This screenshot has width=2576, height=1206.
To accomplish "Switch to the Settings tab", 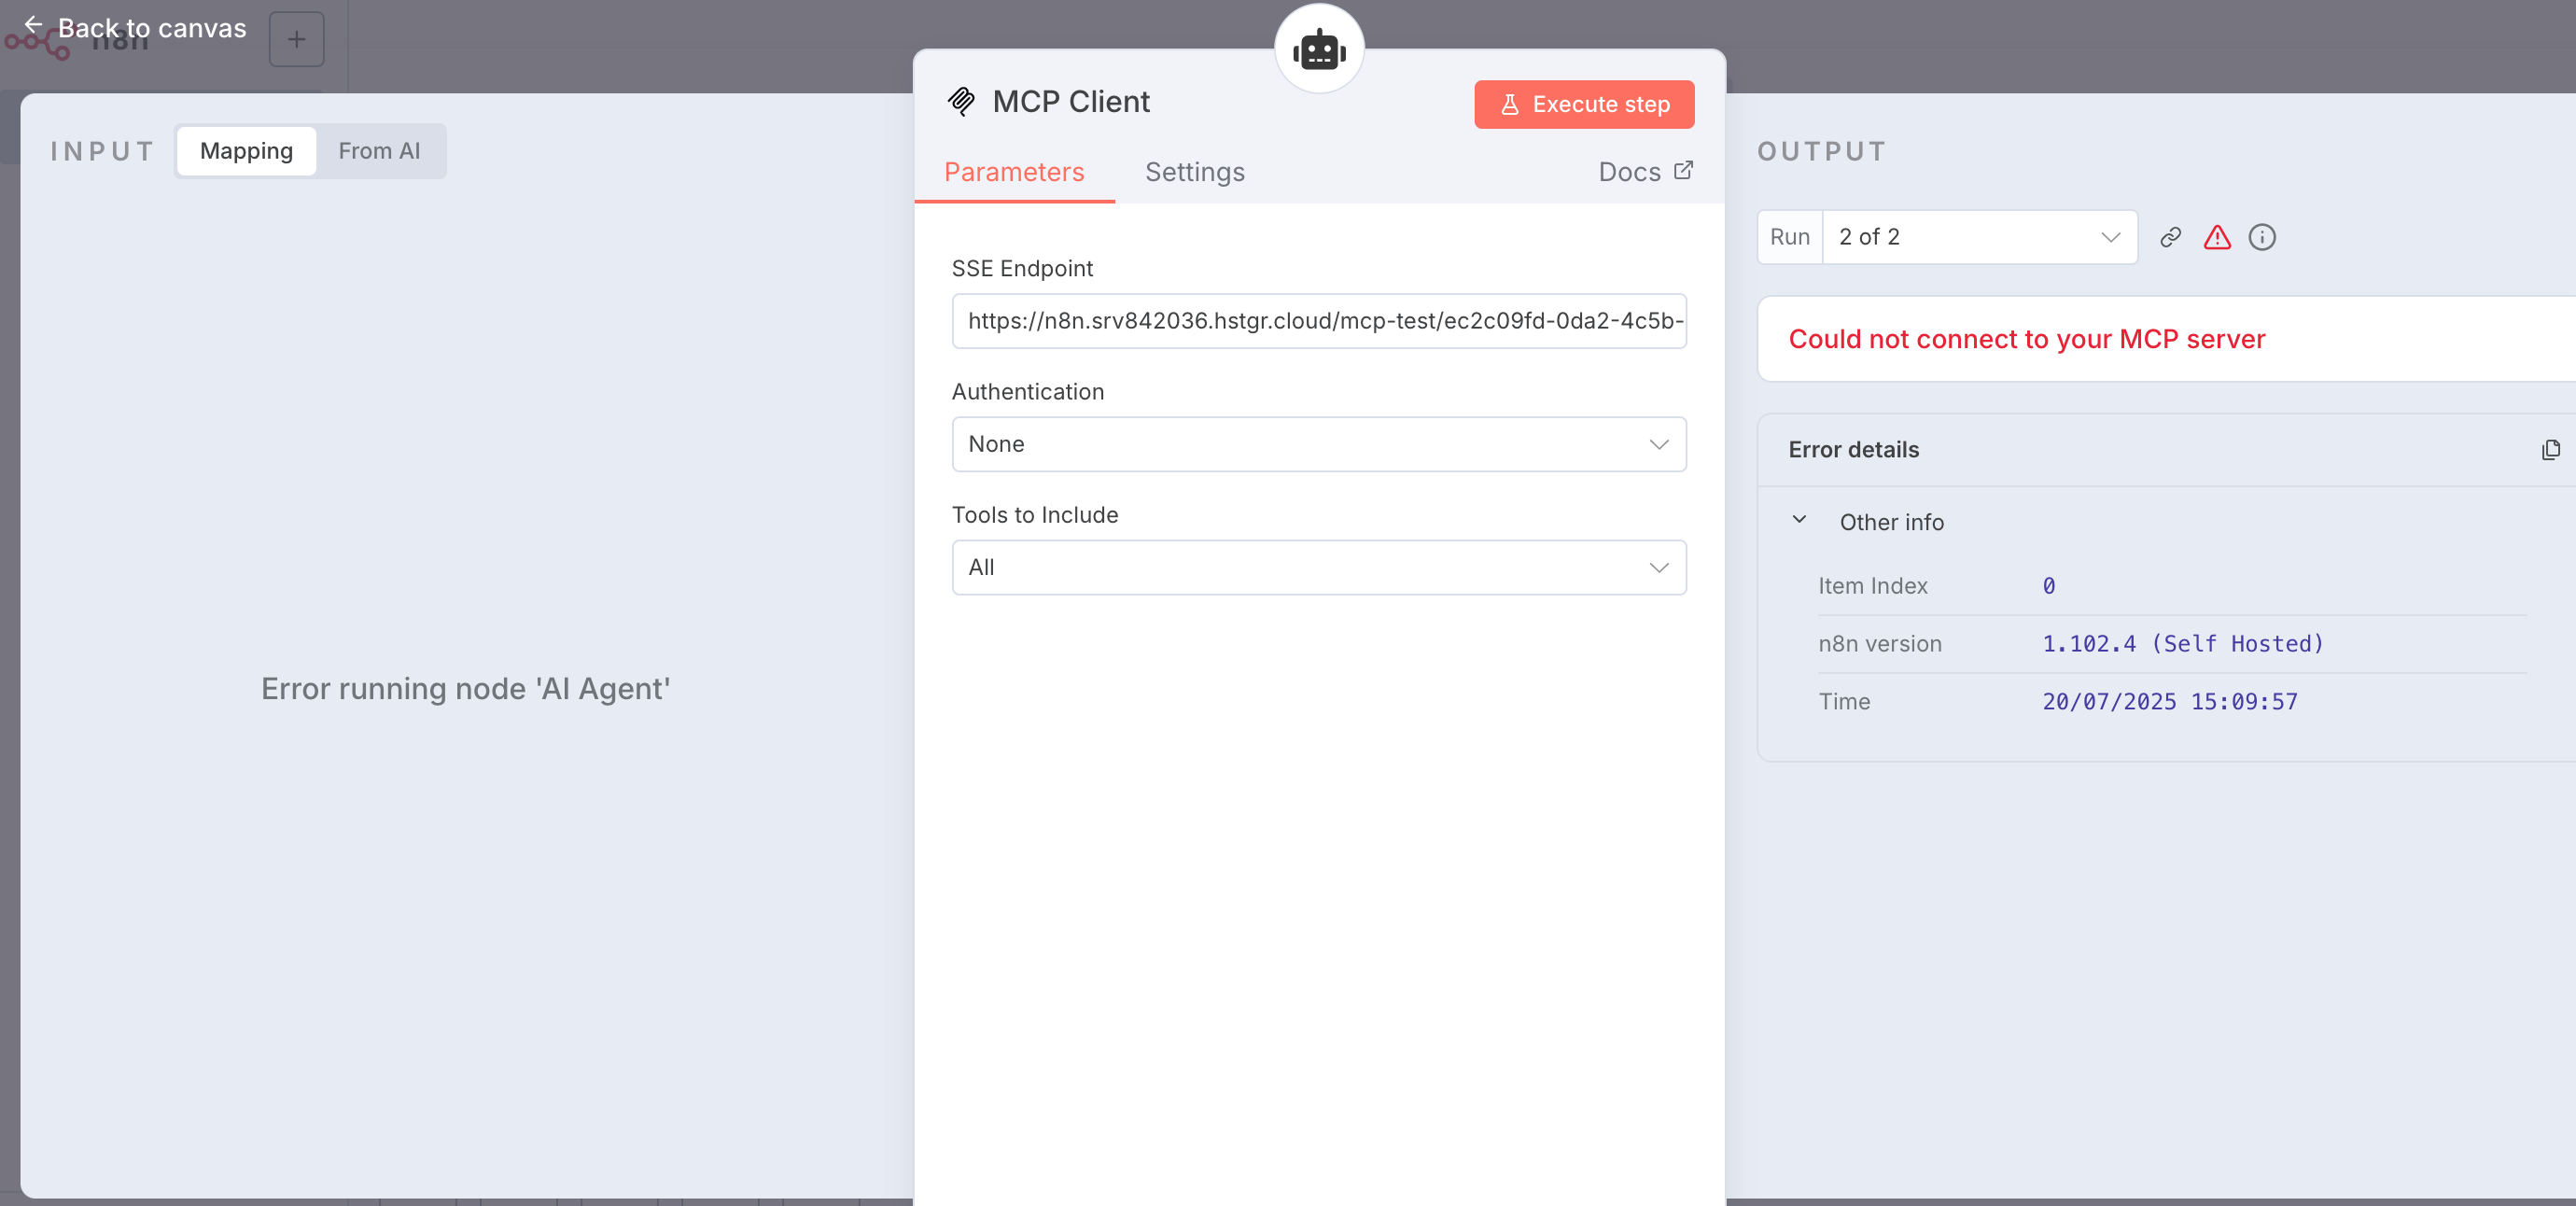I will click(x=1195, y=172).
